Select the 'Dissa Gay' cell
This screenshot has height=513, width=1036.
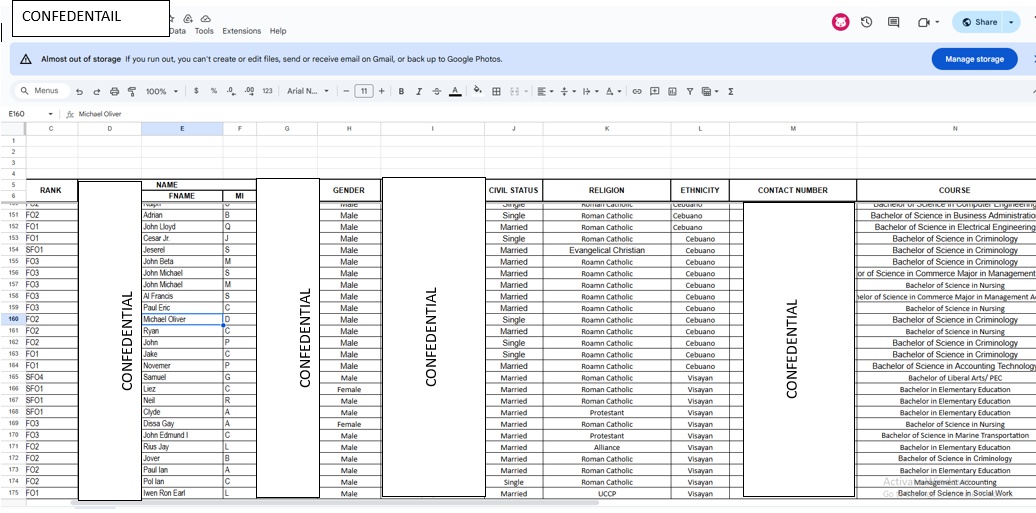182,424
